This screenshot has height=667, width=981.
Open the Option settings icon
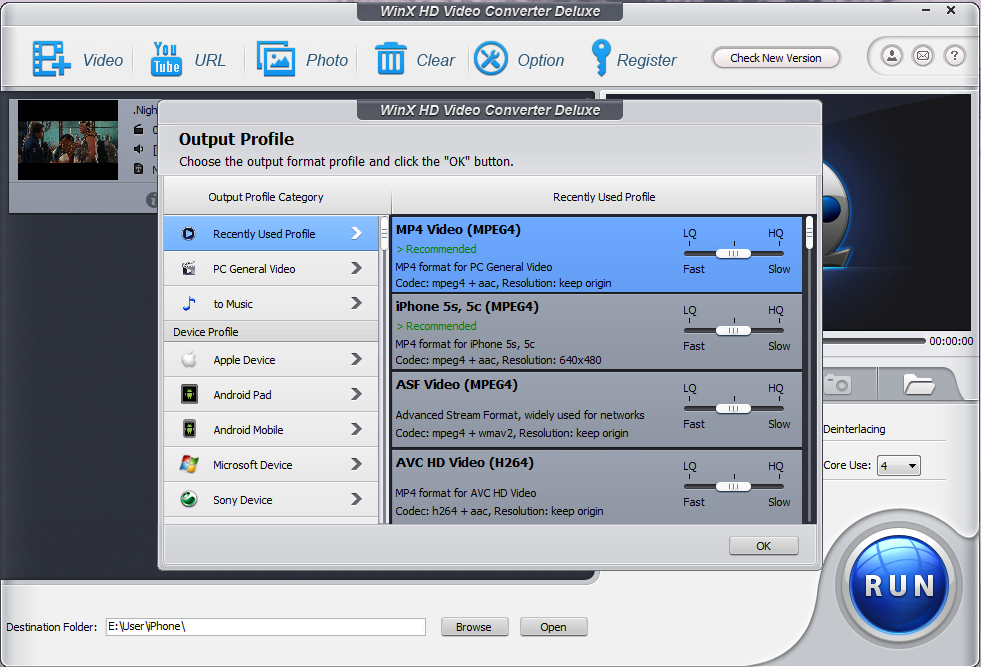tap(491, 59)
